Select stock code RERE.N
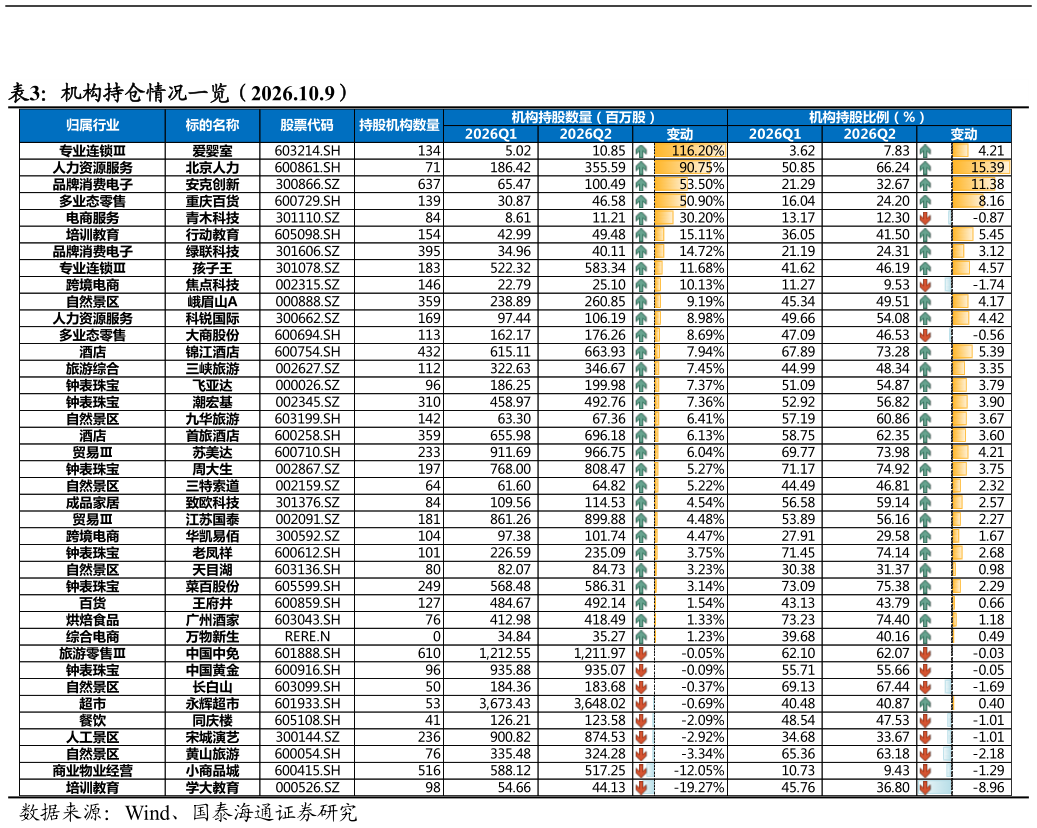The width and height of the screenshot is (1037, 828). tap(308, 637)
